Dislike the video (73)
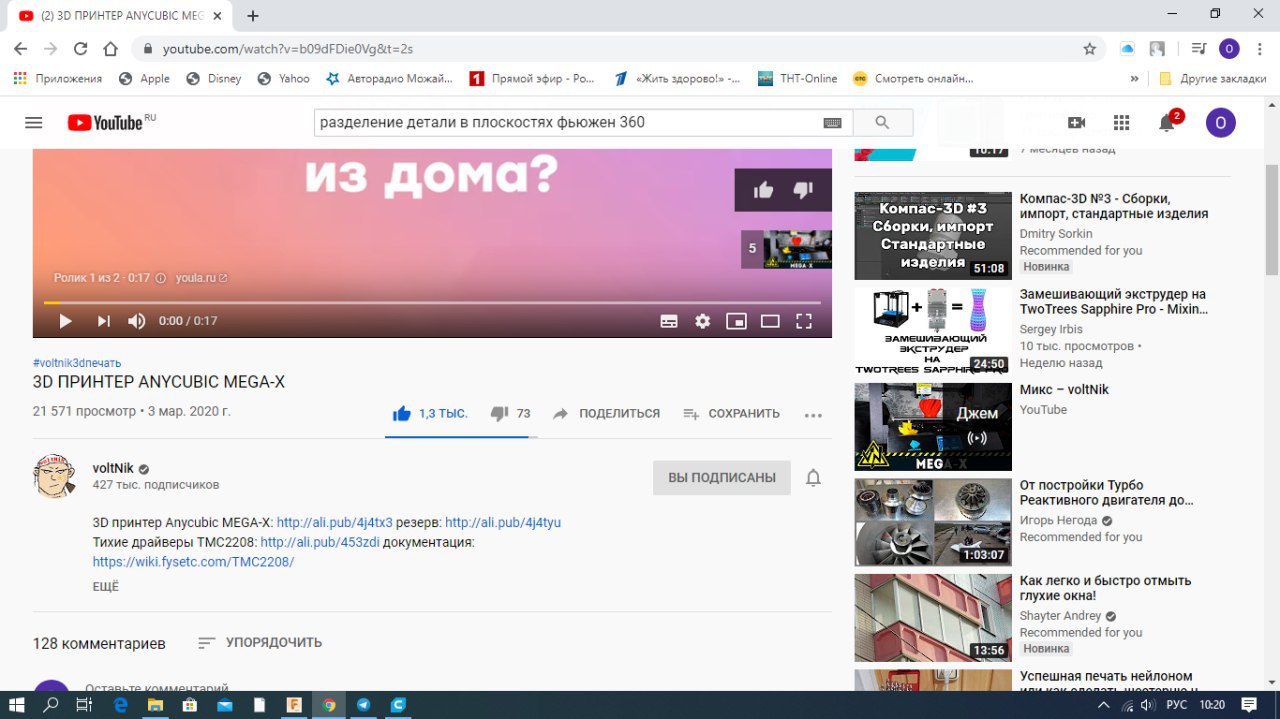The width and height of the screenshot is (1280, 719). point(510,413)
